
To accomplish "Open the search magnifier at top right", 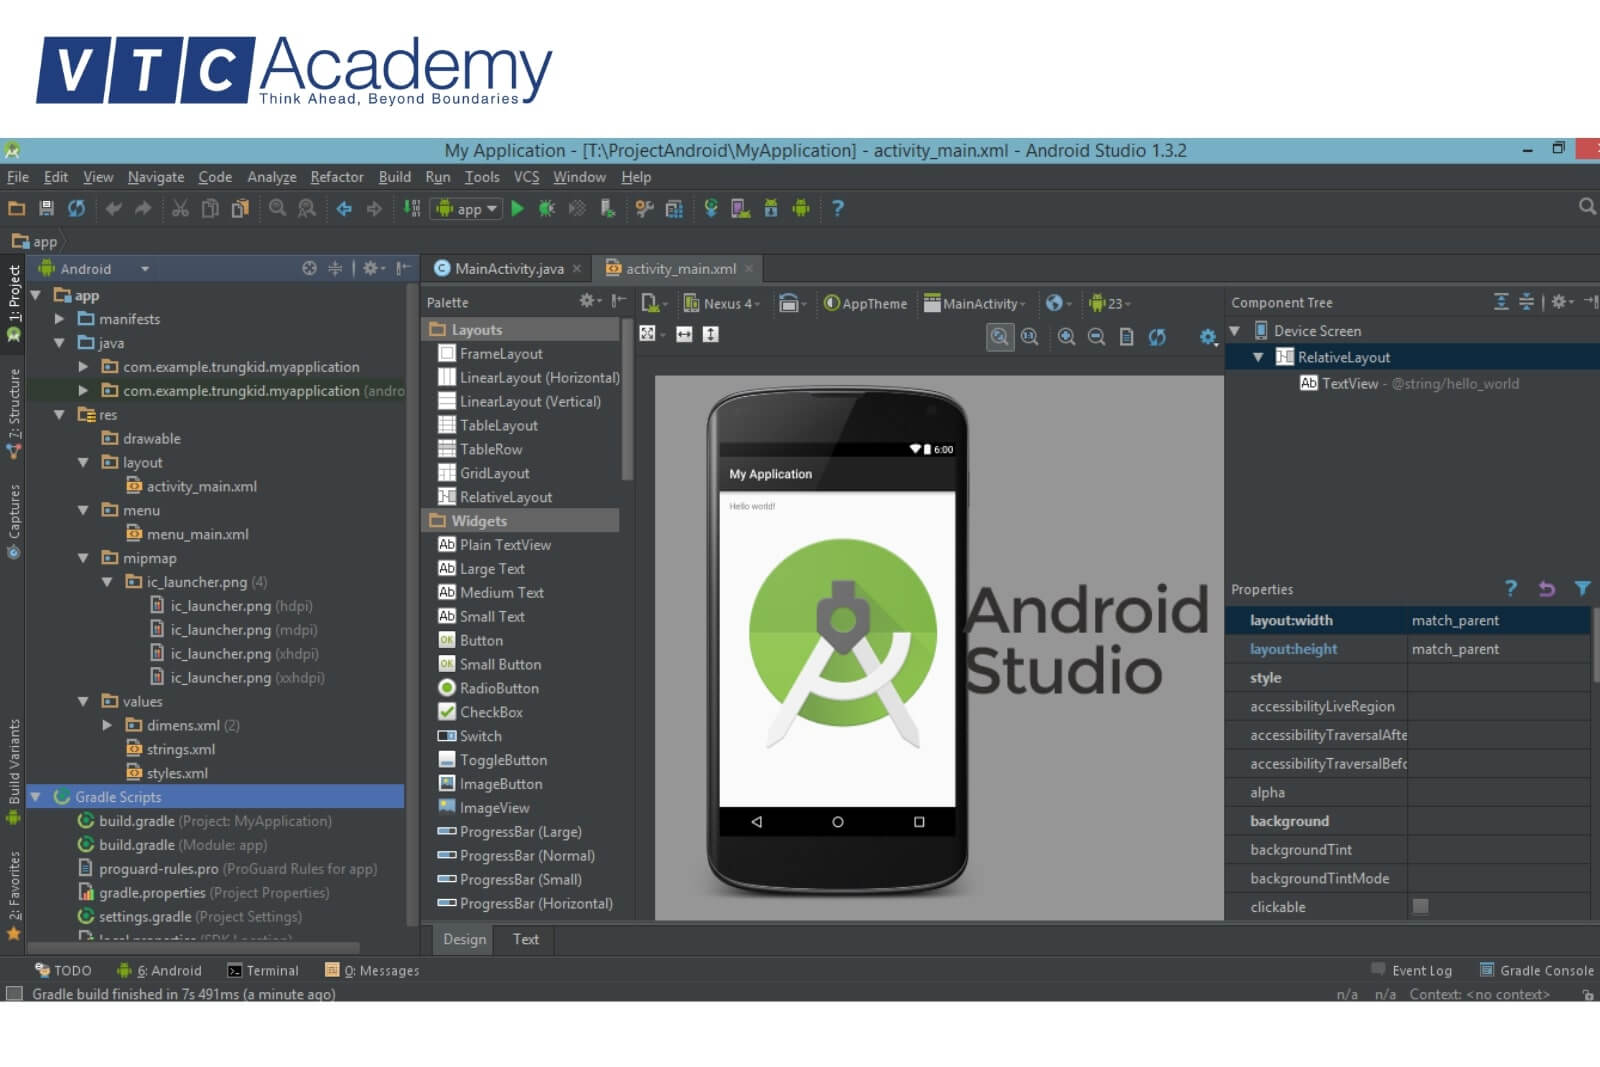I will pyautogui.click(x=1586, y=207).
